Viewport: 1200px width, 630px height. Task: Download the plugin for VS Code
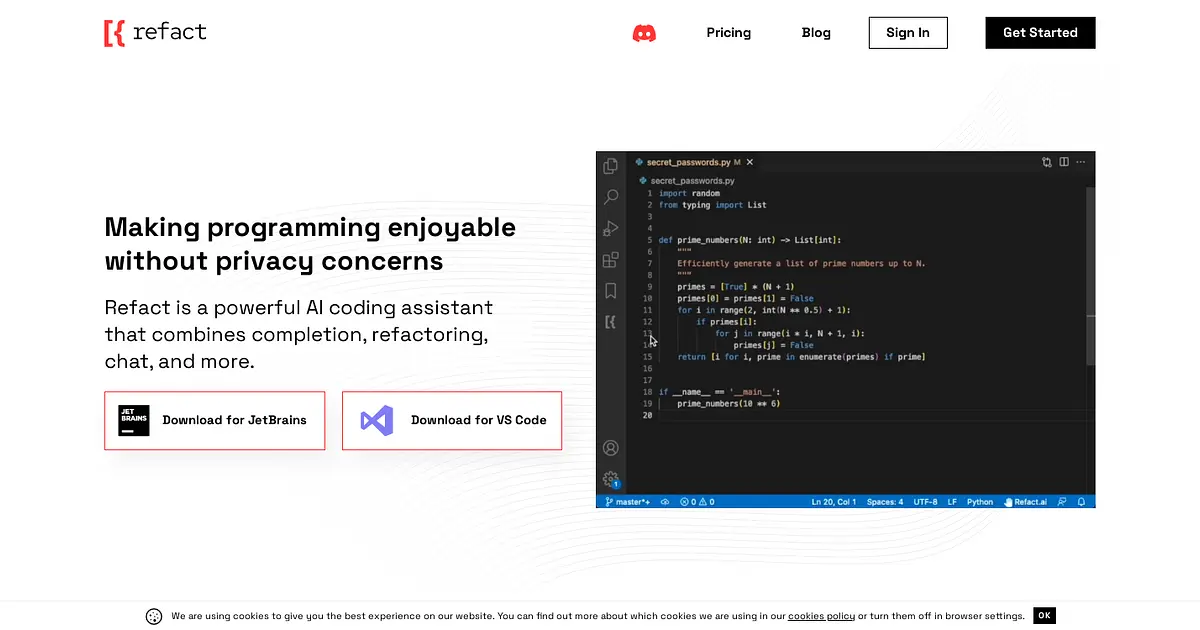click(452, 420)
